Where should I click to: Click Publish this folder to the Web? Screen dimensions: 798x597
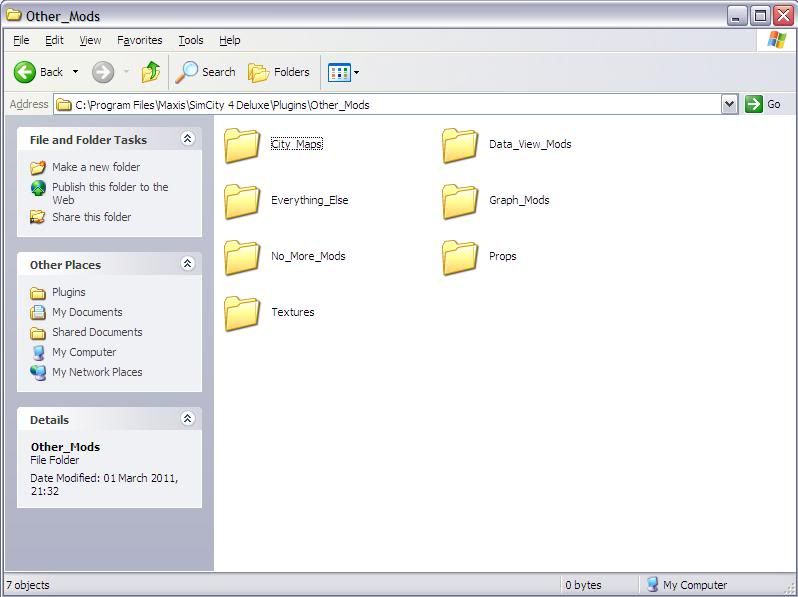pos(110,193)
